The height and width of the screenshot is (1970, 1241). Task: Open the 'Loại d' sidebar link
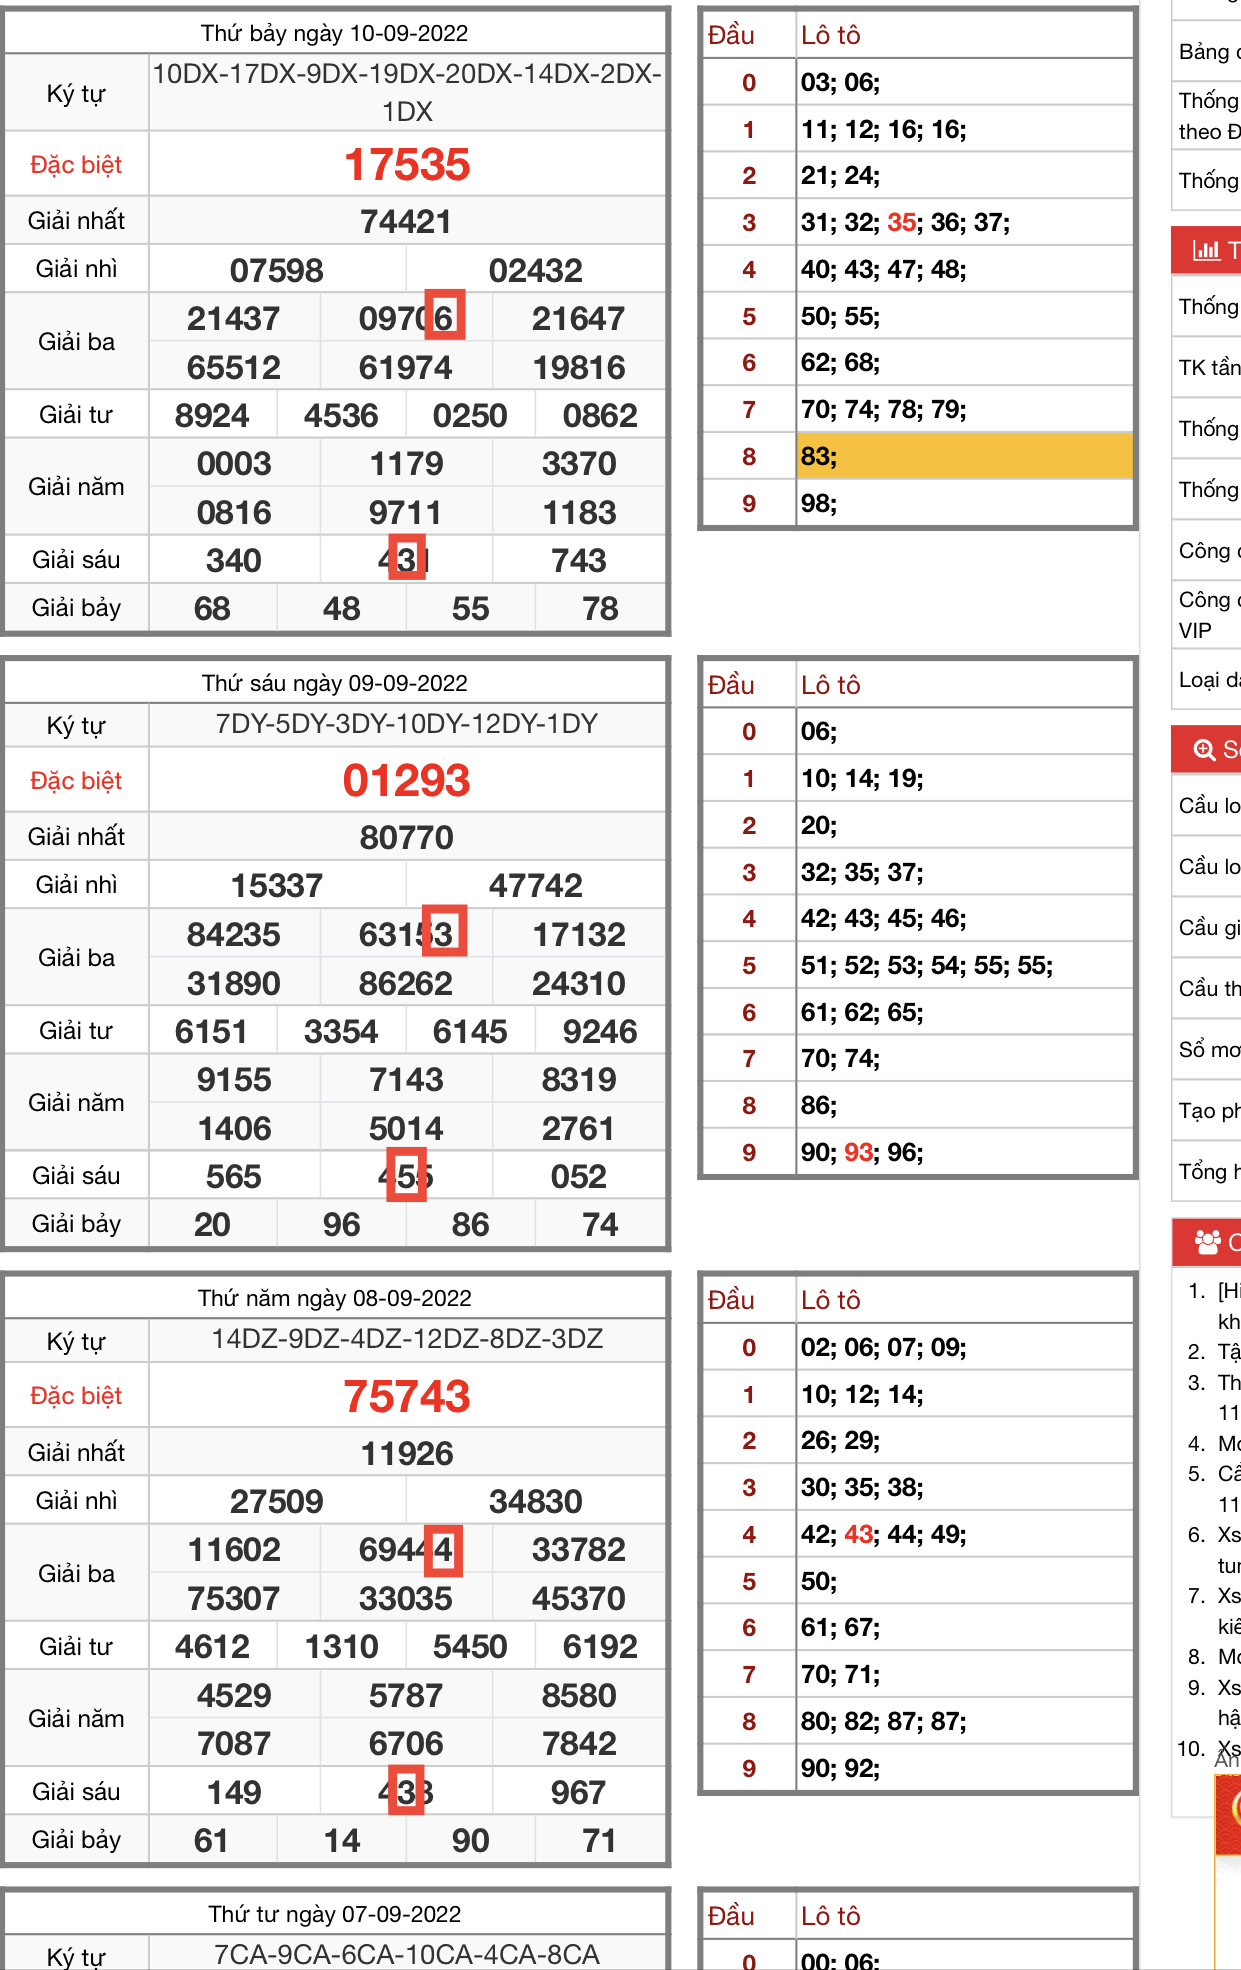click(1210, 680)
